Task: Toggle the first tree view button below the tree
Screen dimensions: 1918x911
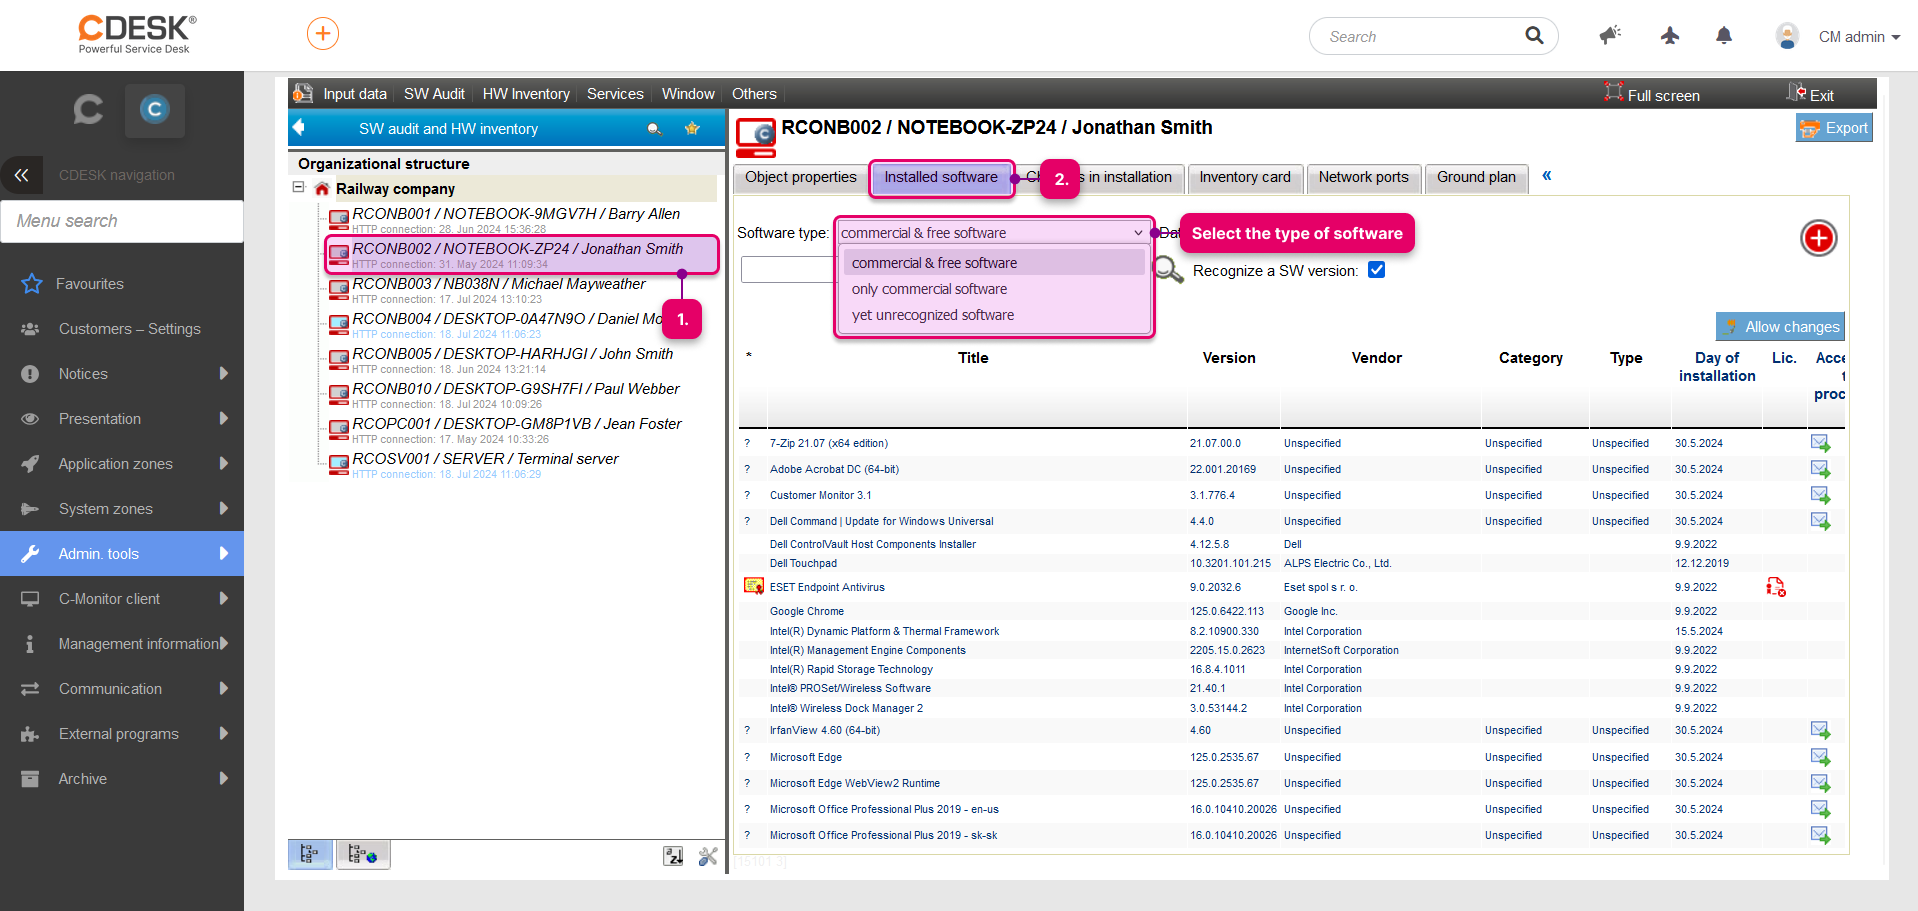Action: click(x=310, y=854)
